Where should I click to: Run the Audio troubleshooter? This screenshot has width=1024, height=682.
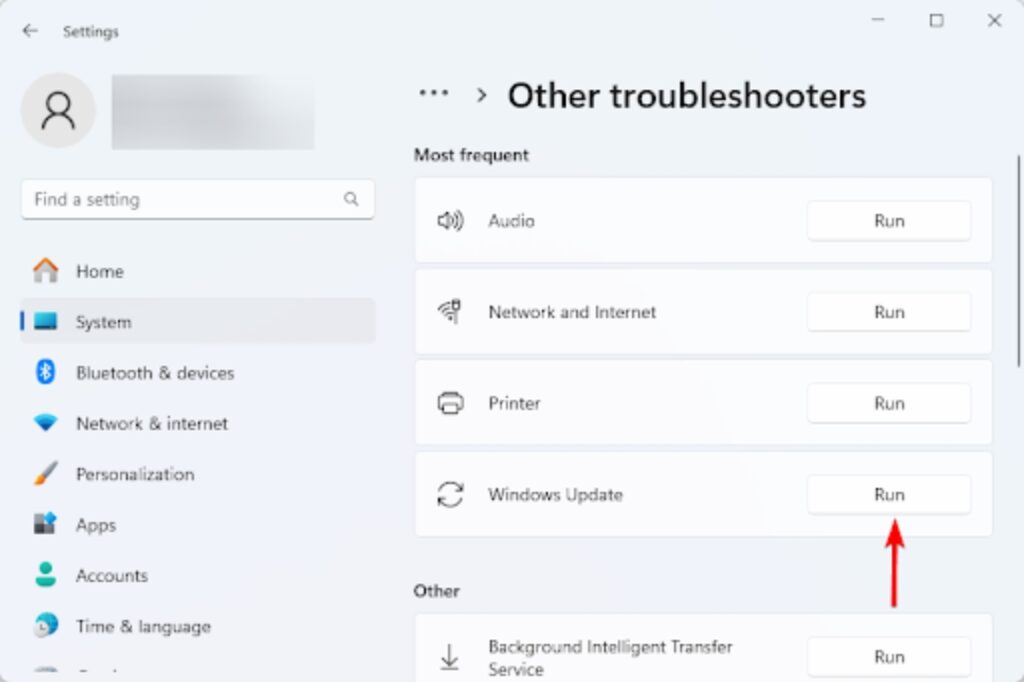tap(888, 221)
